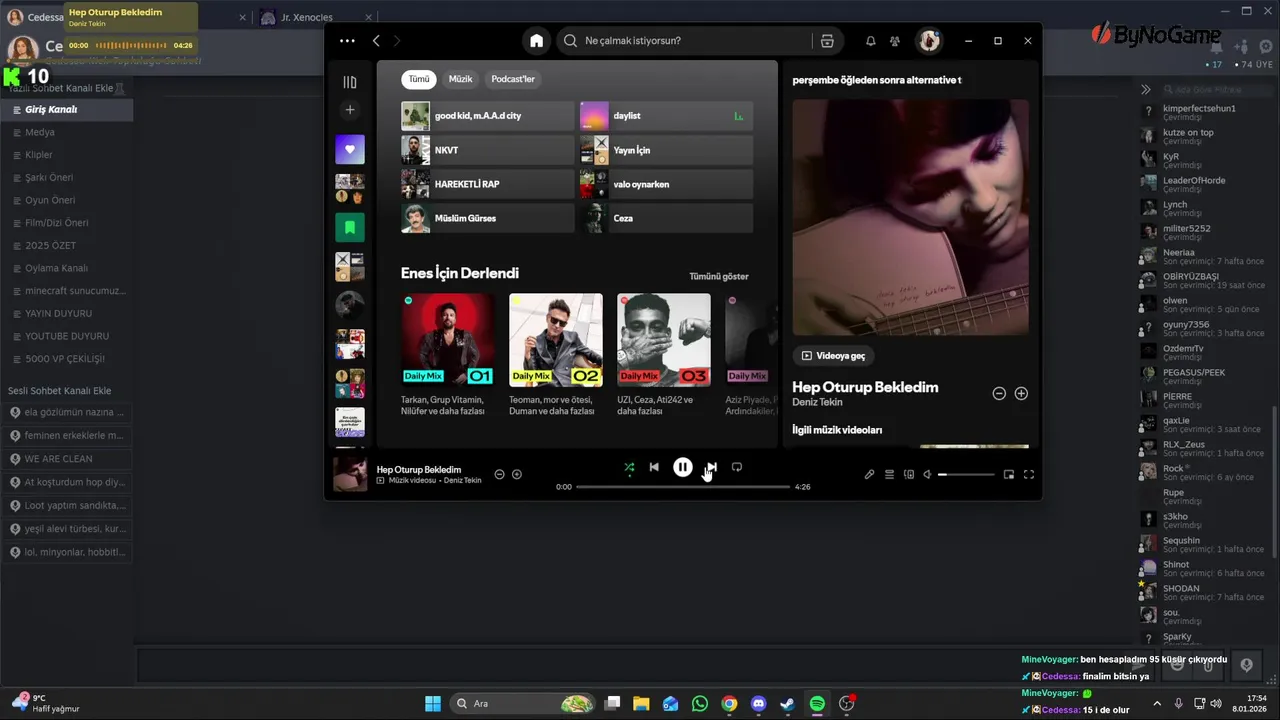1280x720 pixels.
Task: Collapse Discord member list chevron
Action: pos(1146,90)
